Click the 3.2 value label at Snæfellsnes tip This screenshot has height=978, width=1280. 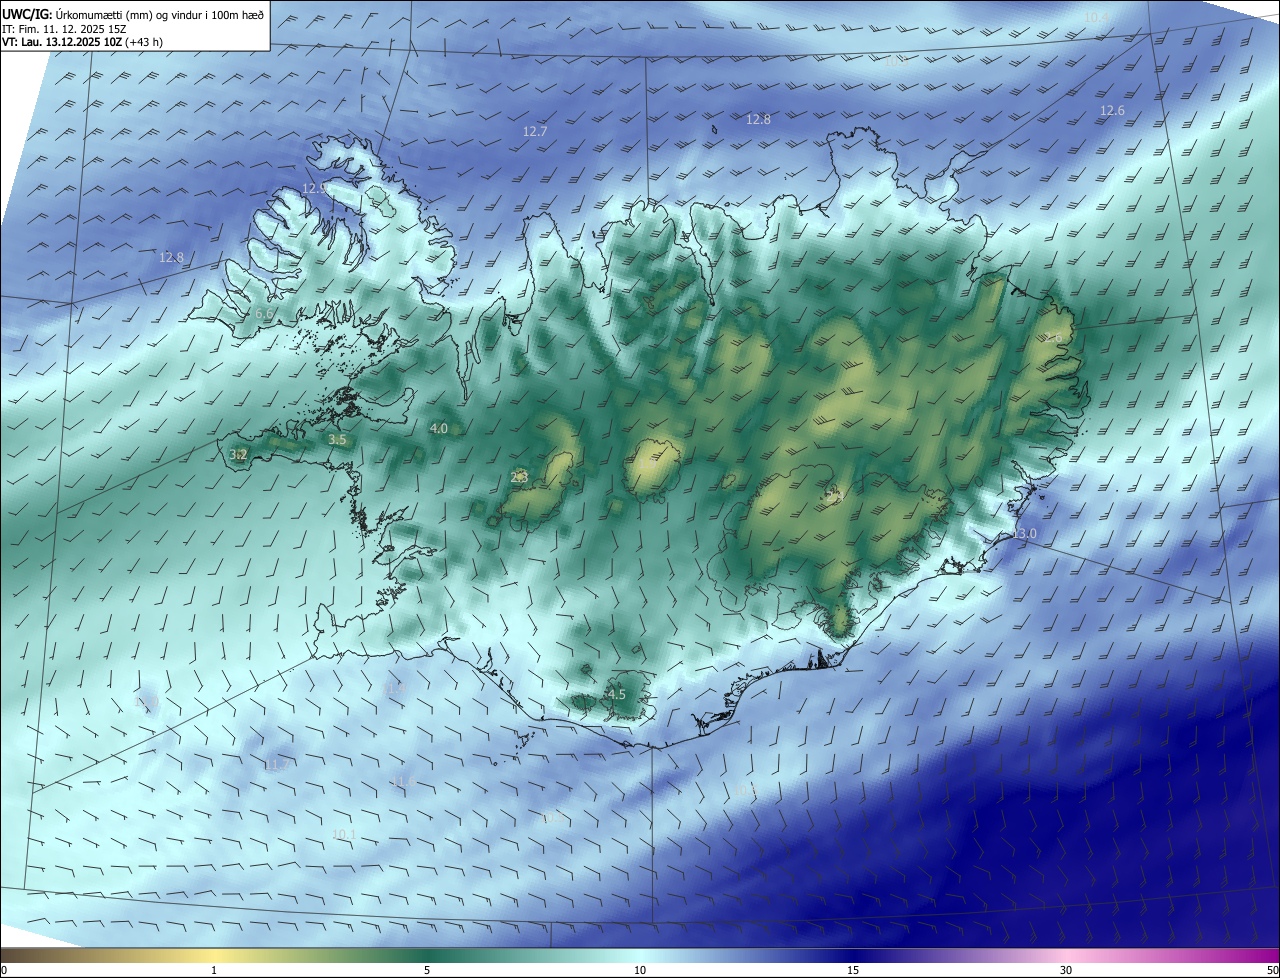(x=238, y=454)
